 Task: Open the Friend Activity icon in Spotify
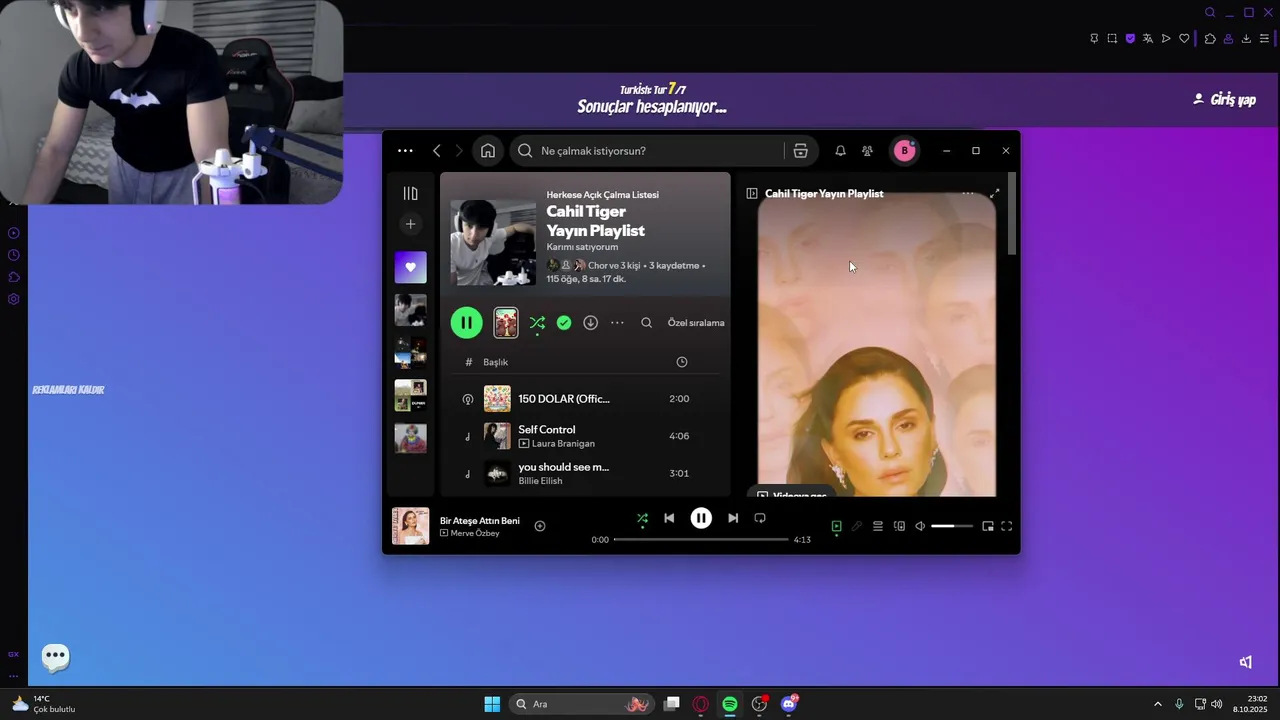tap(867, 151)
